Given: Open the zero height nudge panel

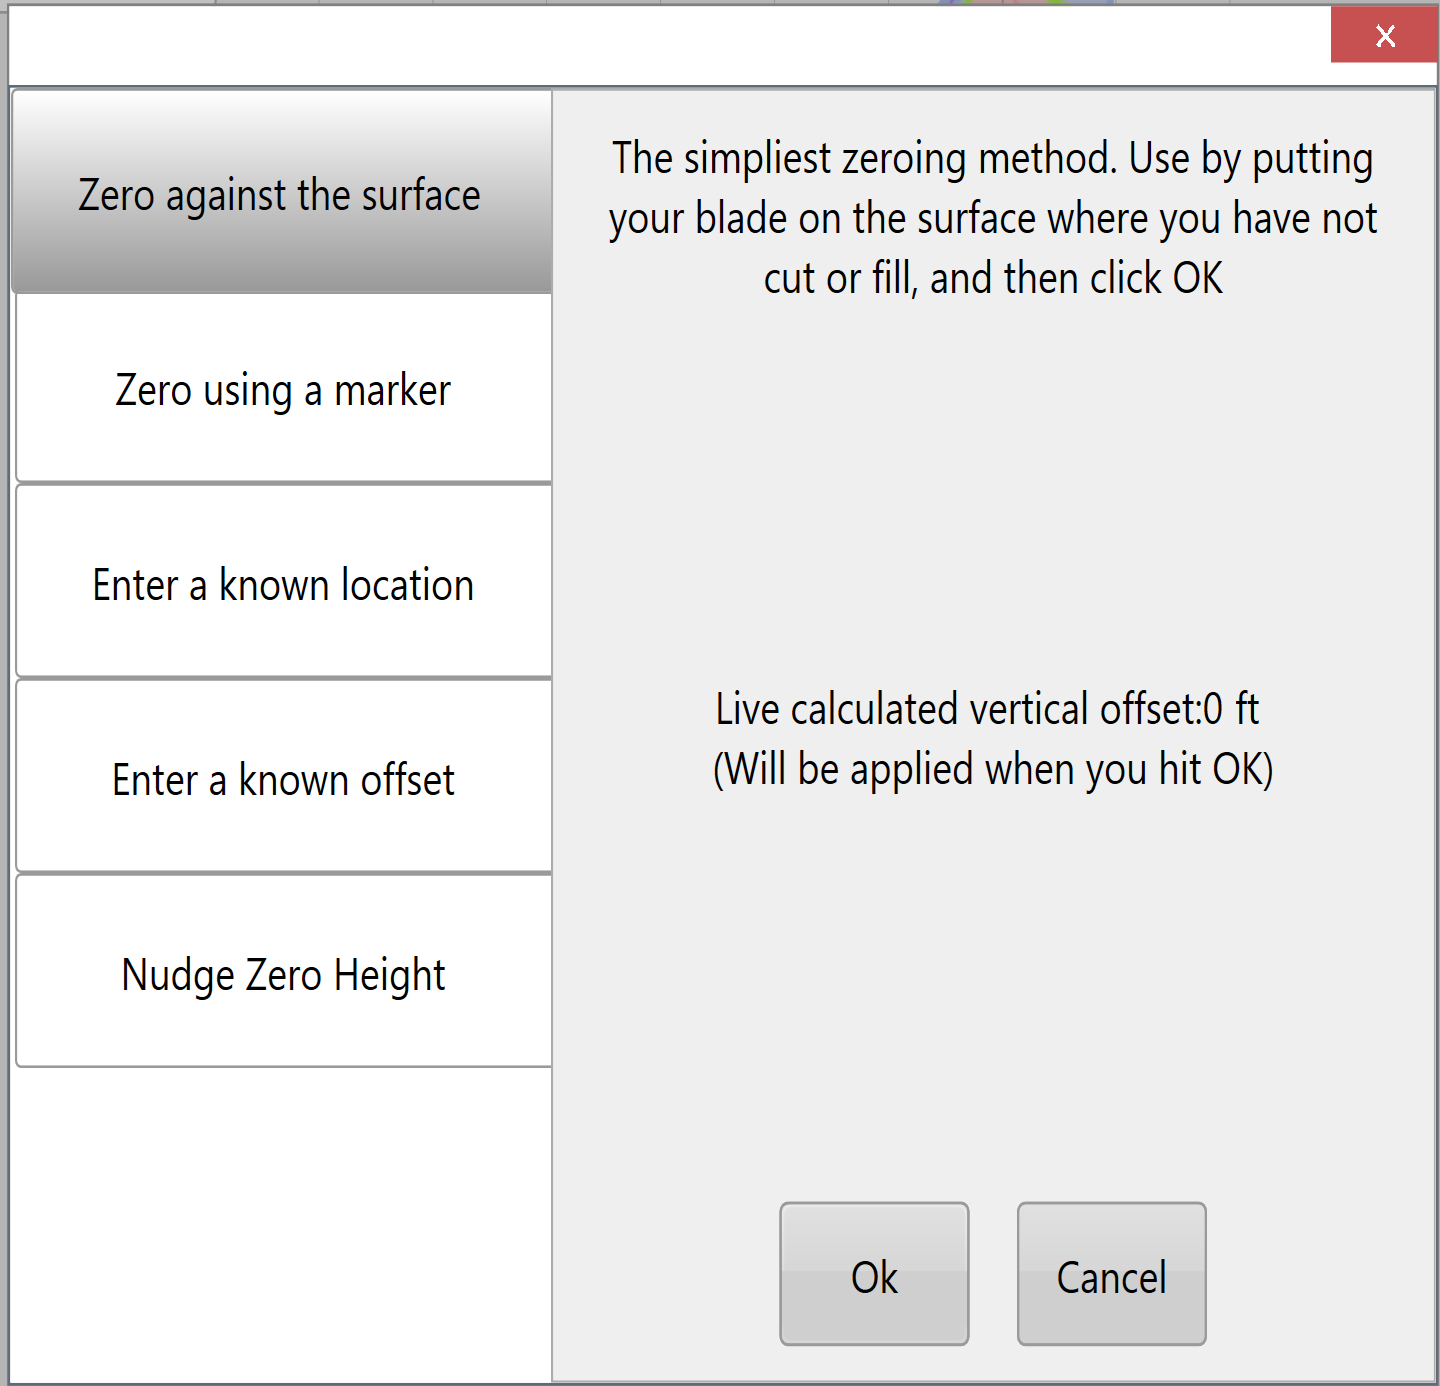Looking at the screenshot, I should [284, 972].
